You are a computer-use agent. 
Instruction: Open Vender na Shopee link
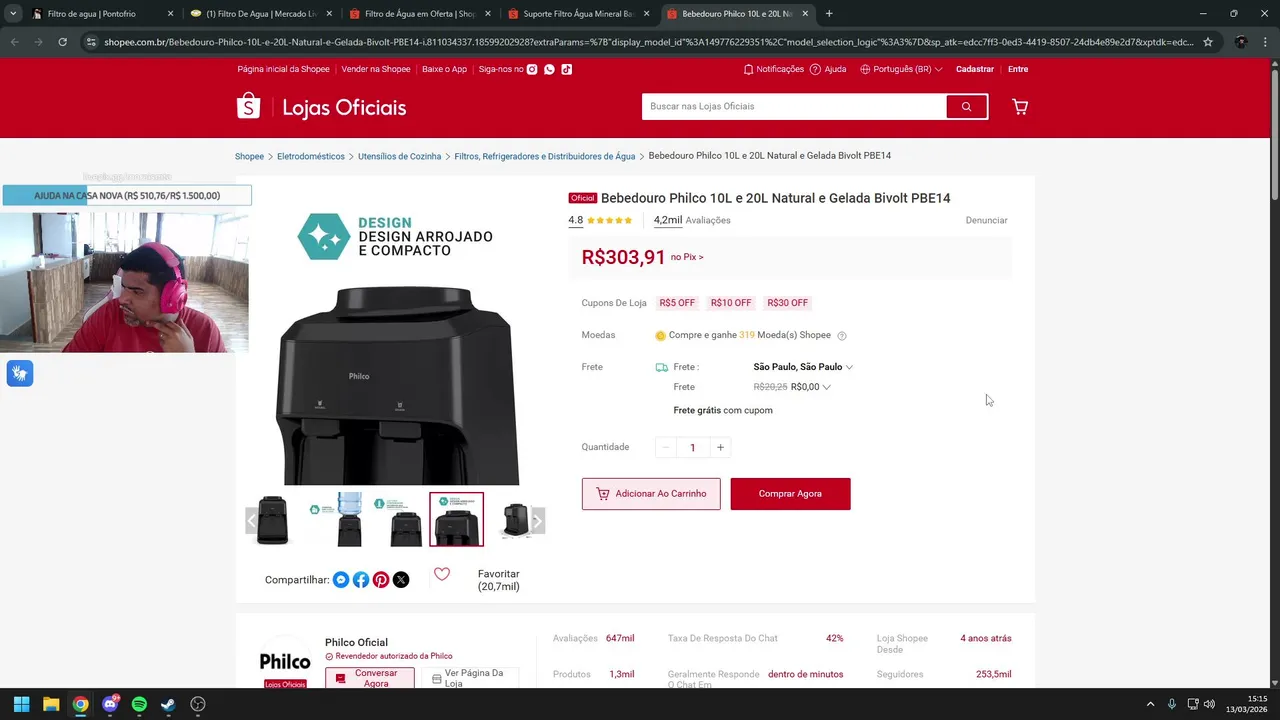point(376,69)
